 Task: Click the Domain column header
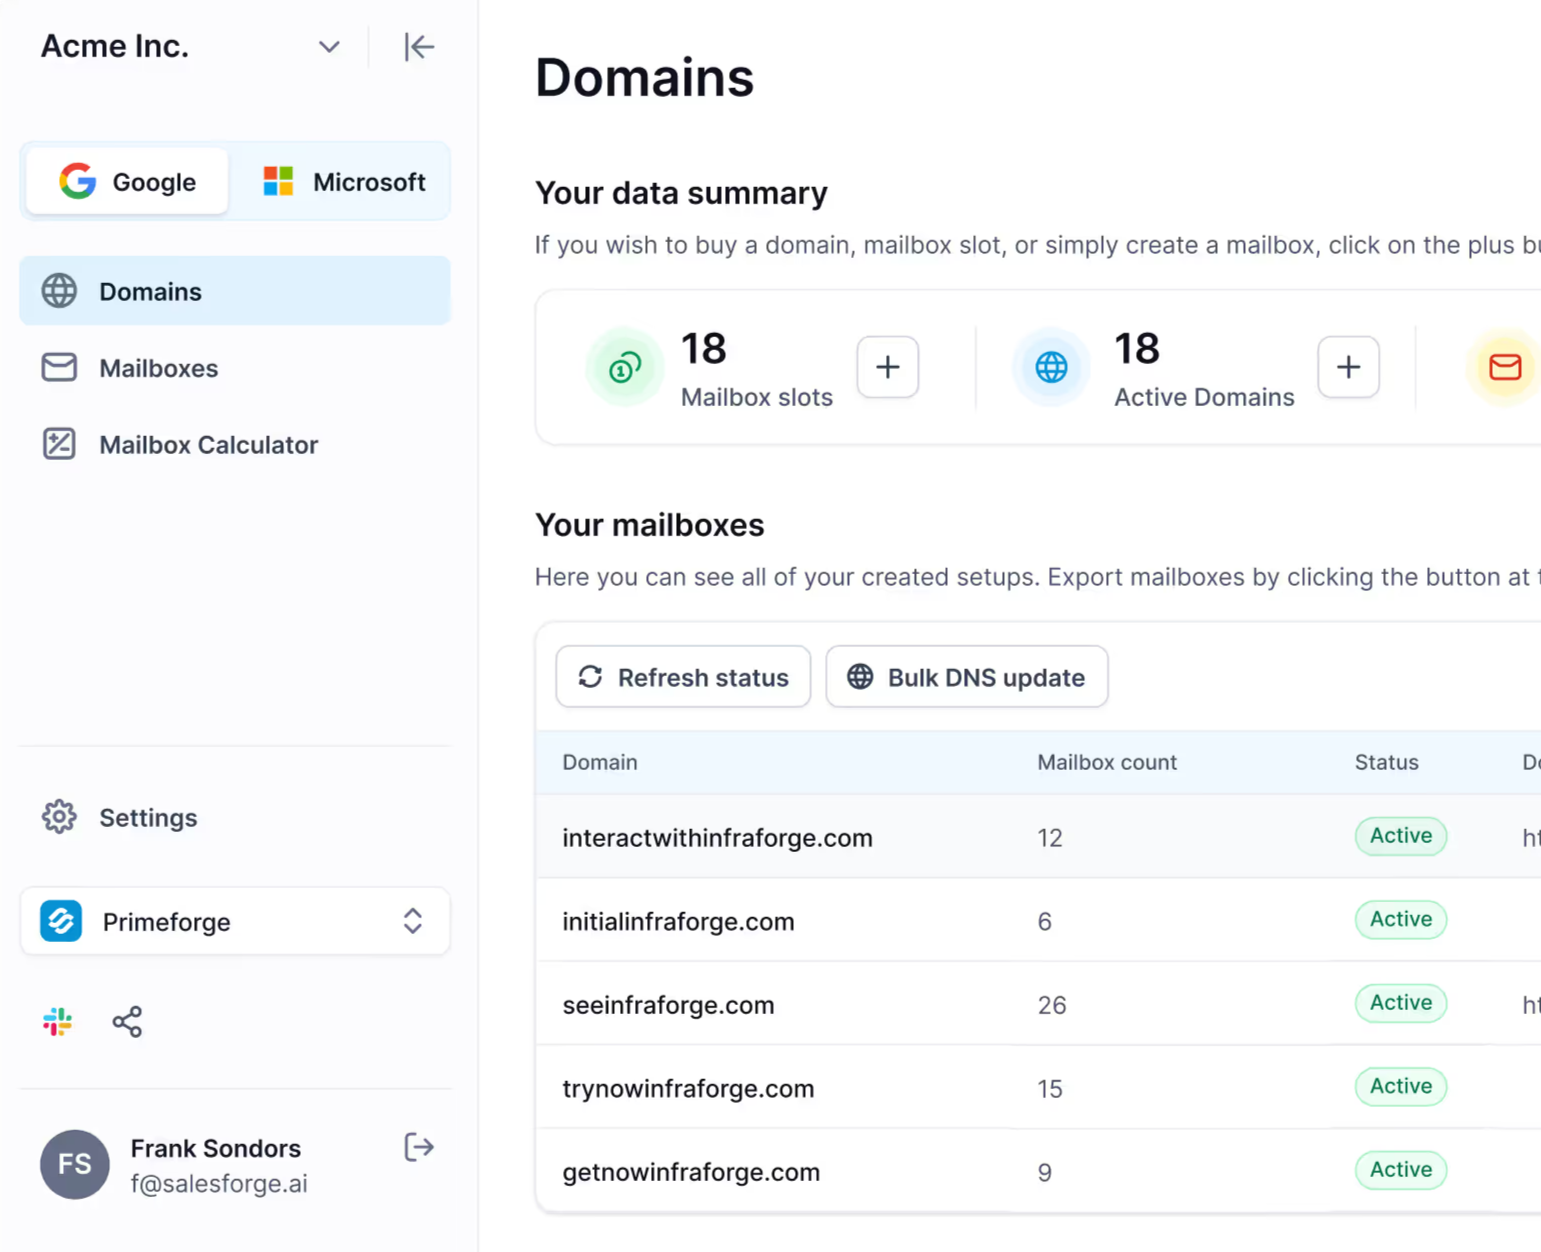click(600, 762)
